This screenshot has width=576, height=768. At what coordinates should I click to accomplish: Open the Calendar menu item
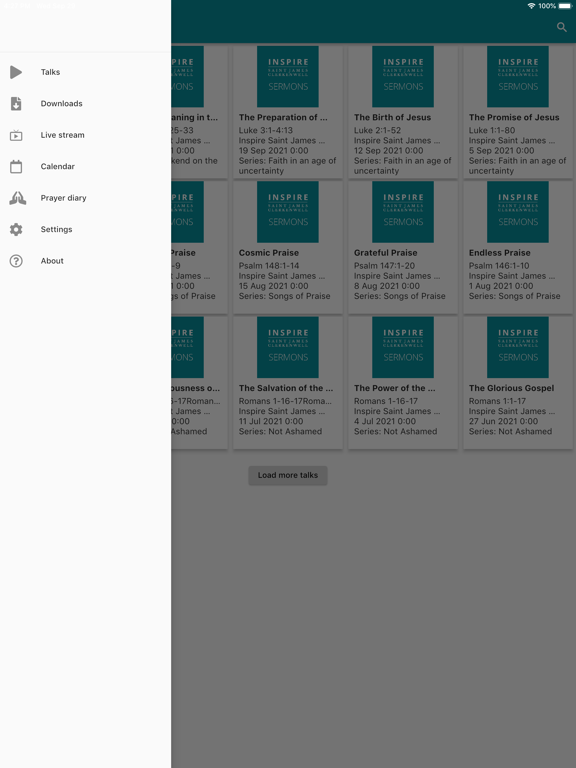[86, 167]
